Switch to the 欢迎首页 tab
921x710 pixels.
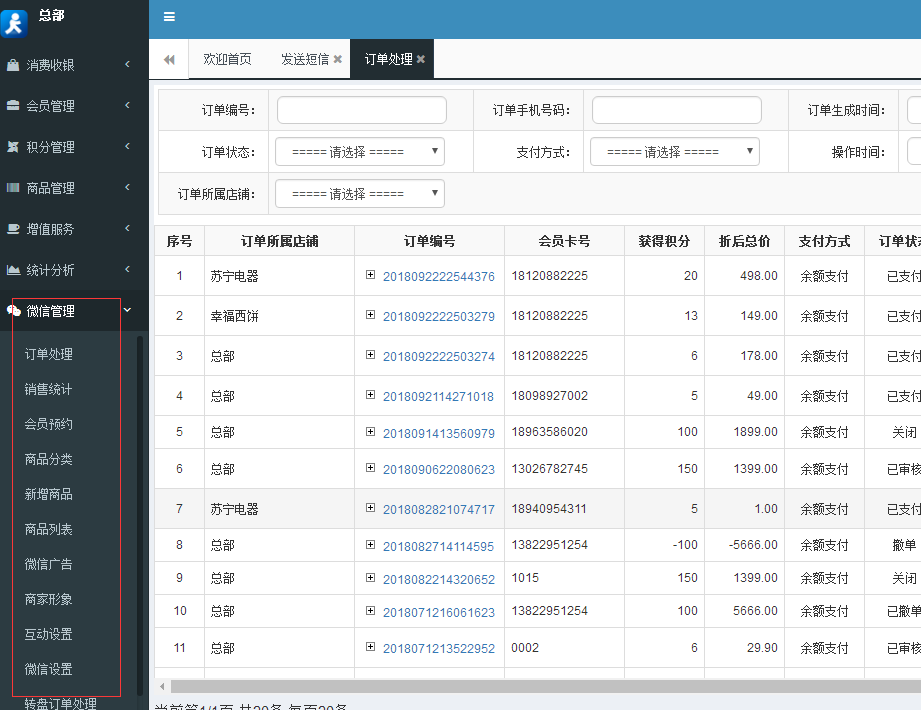click(x=227, y=58)
